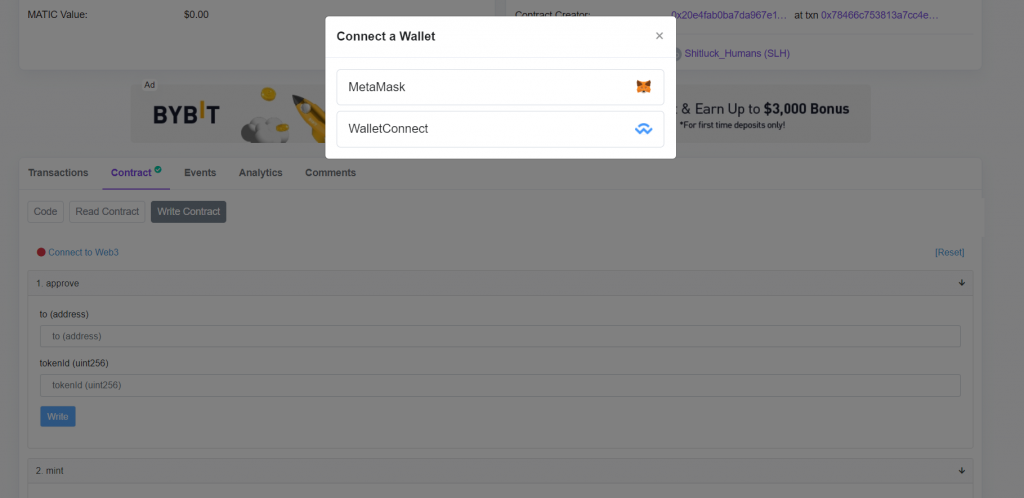Screen dimensions: 1024x498
Task: Click the Write Contract button
Action: tap(189, 211)
